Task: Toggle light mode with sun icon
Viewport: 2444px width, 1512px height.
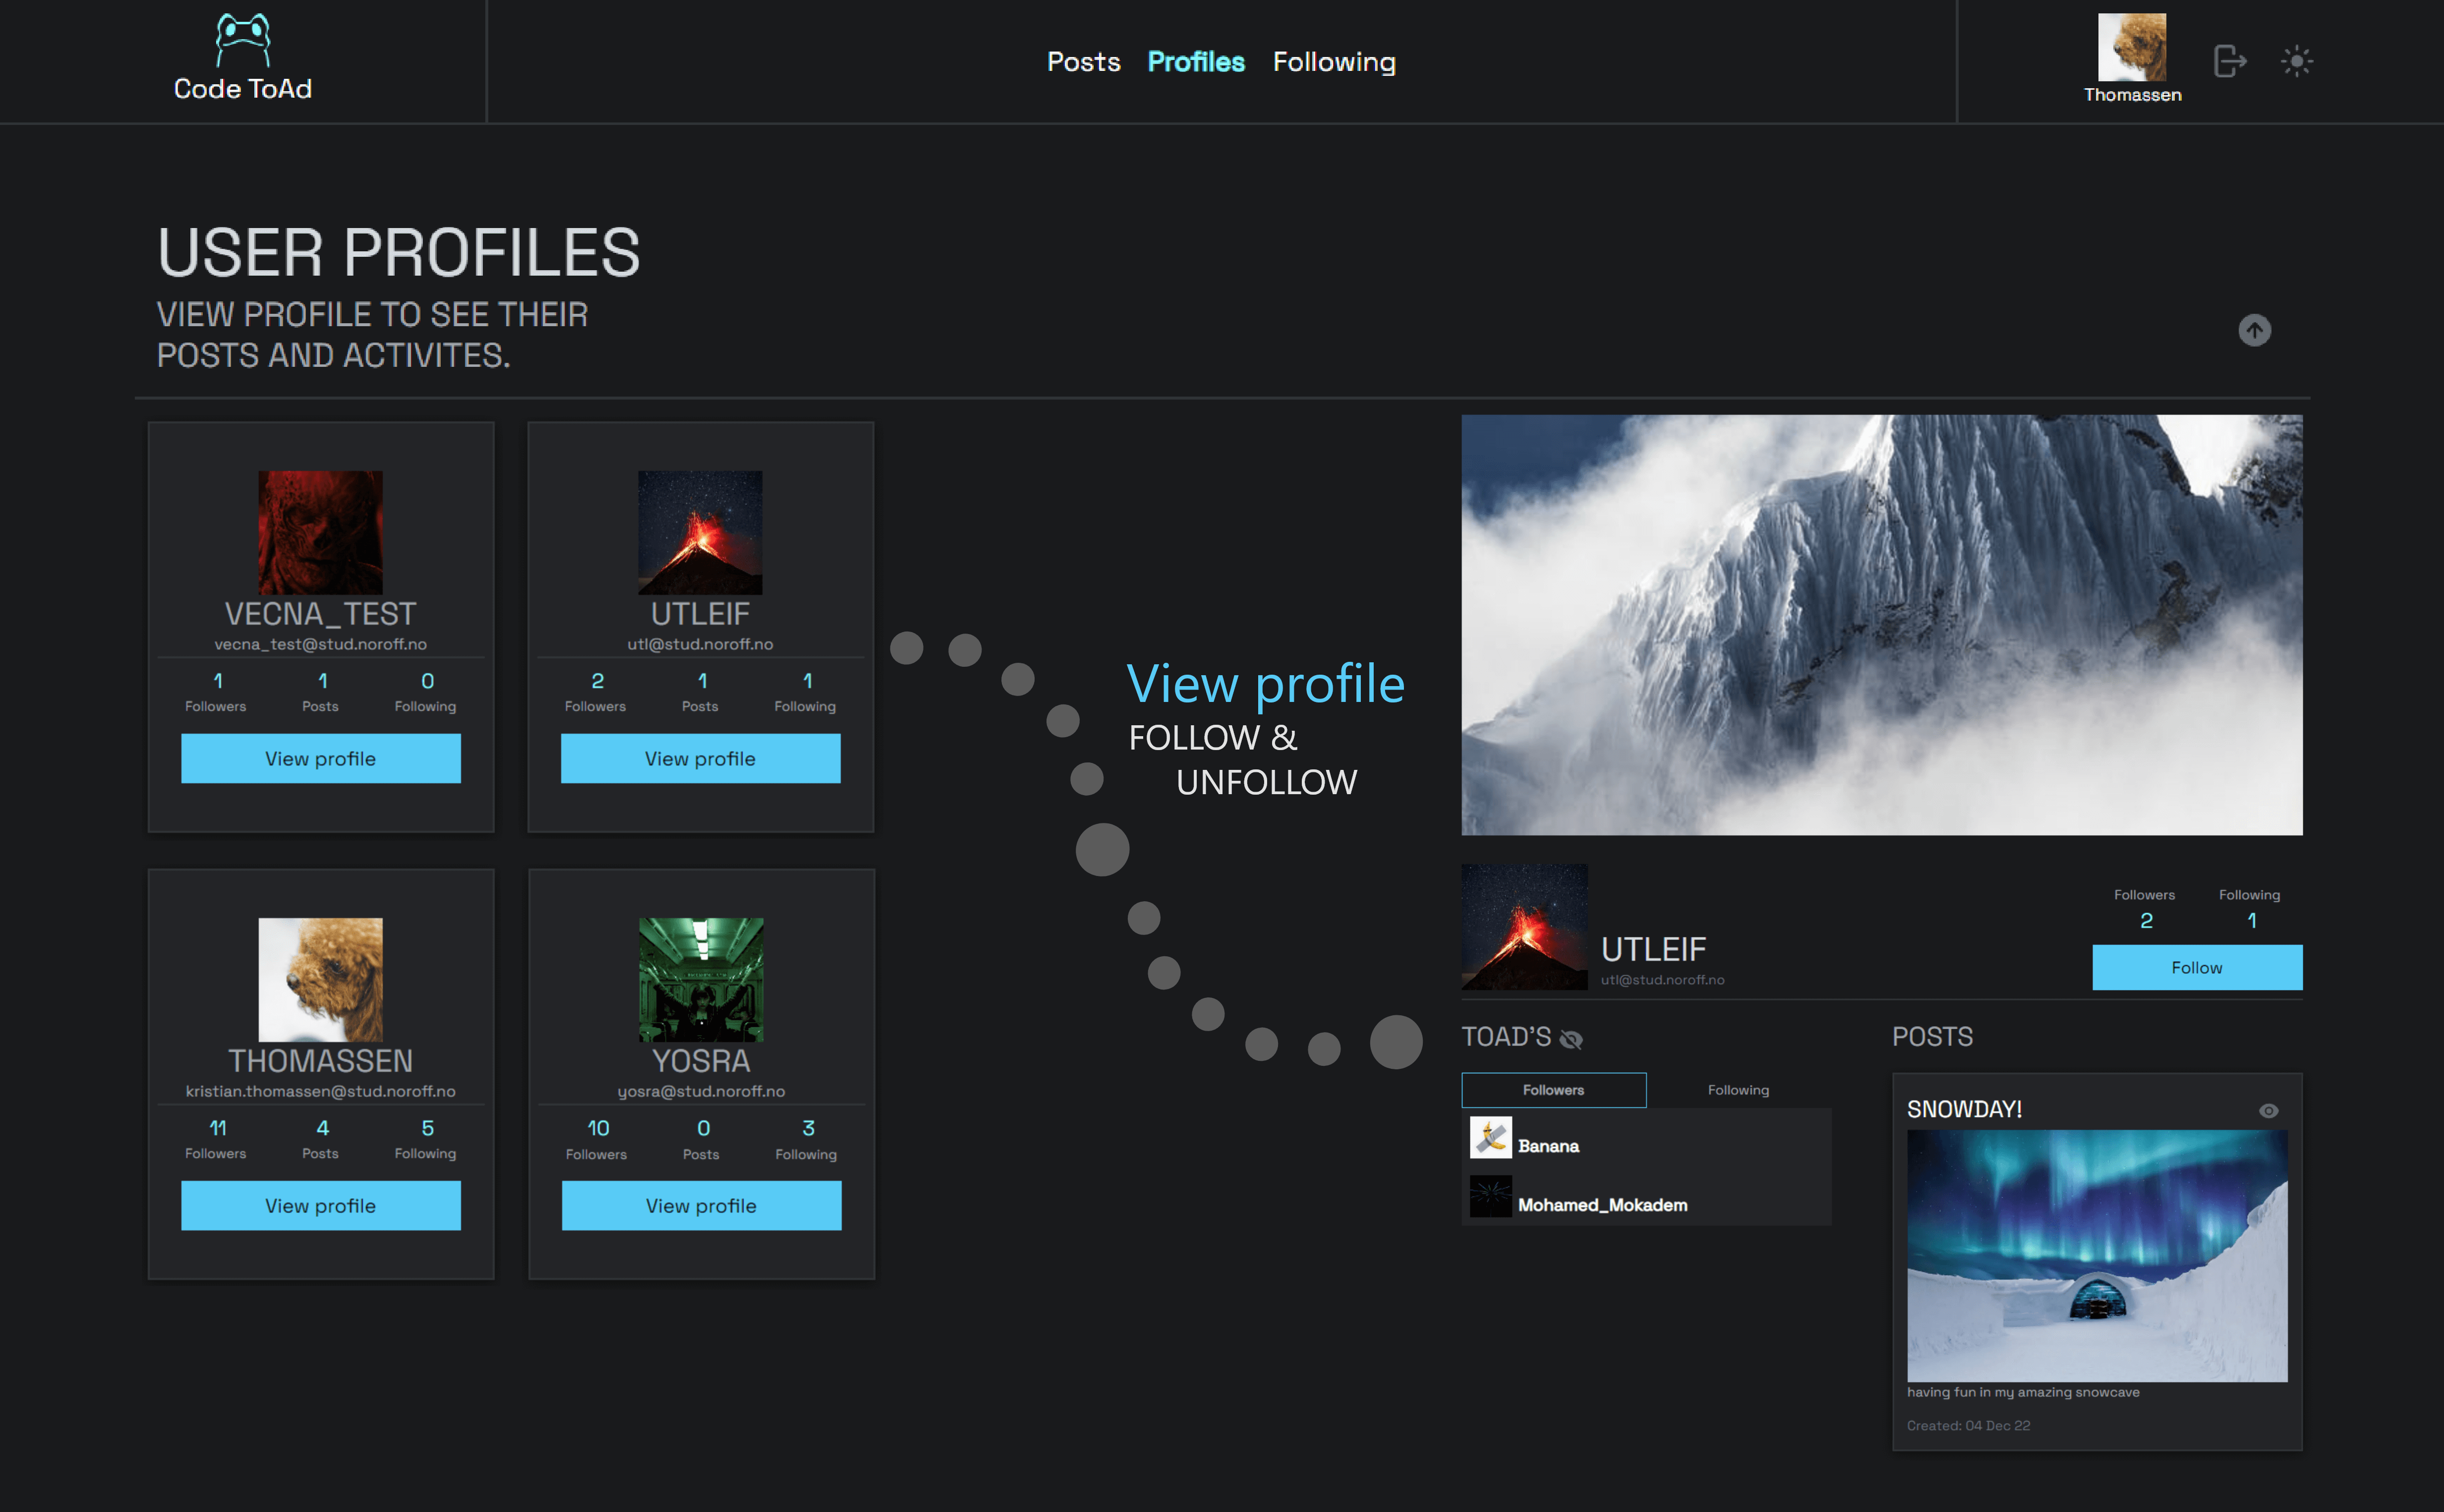Action: tap(2297, 61)
